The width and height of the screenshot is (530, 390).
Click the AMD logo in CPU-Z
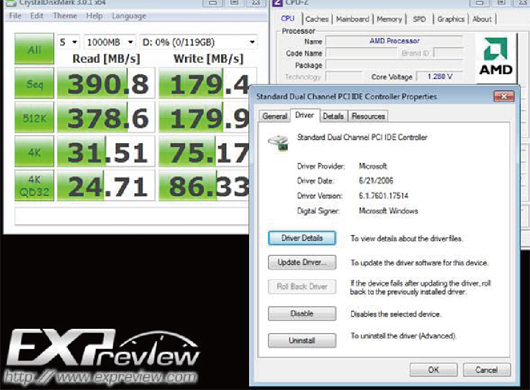[496, 57]
